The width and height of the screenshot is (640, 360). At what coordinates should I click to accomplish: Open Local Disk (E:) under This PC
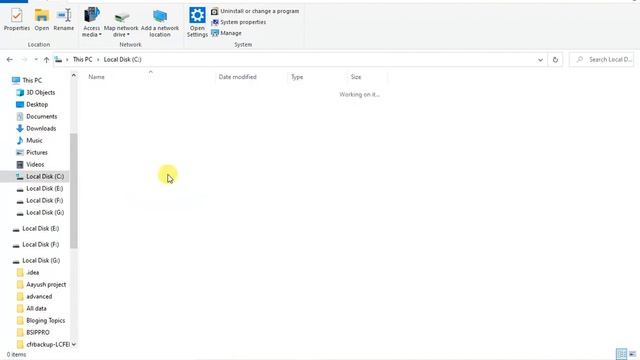tap(44, 189)
